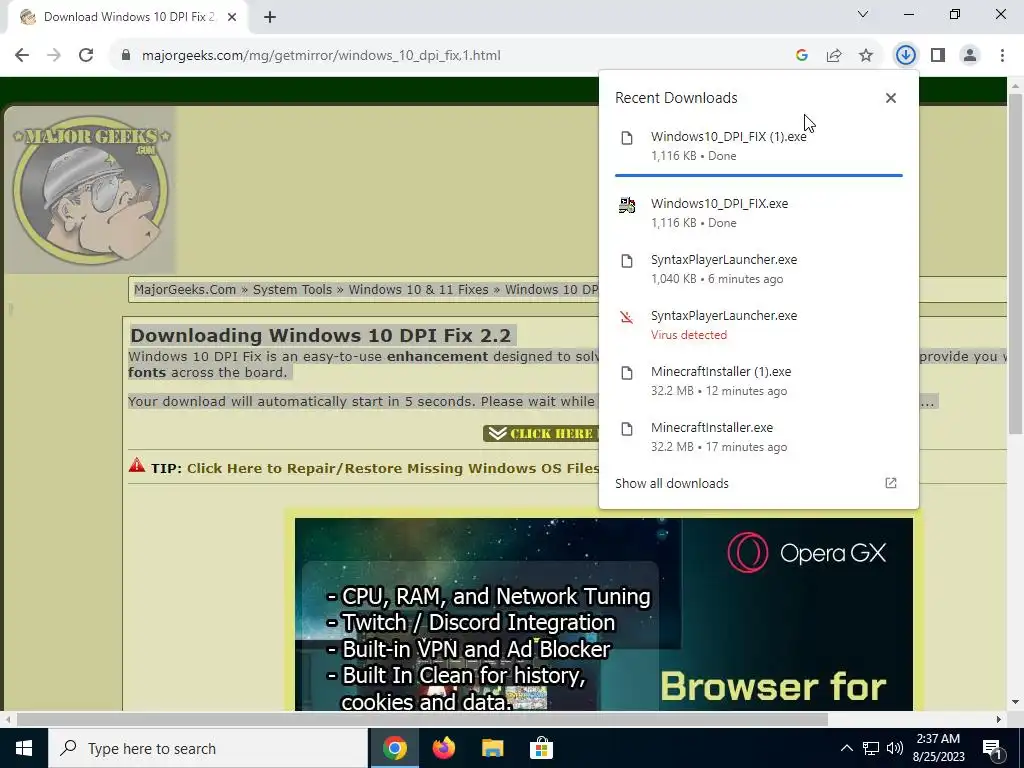Open volume control tray icon

(895, 748)
